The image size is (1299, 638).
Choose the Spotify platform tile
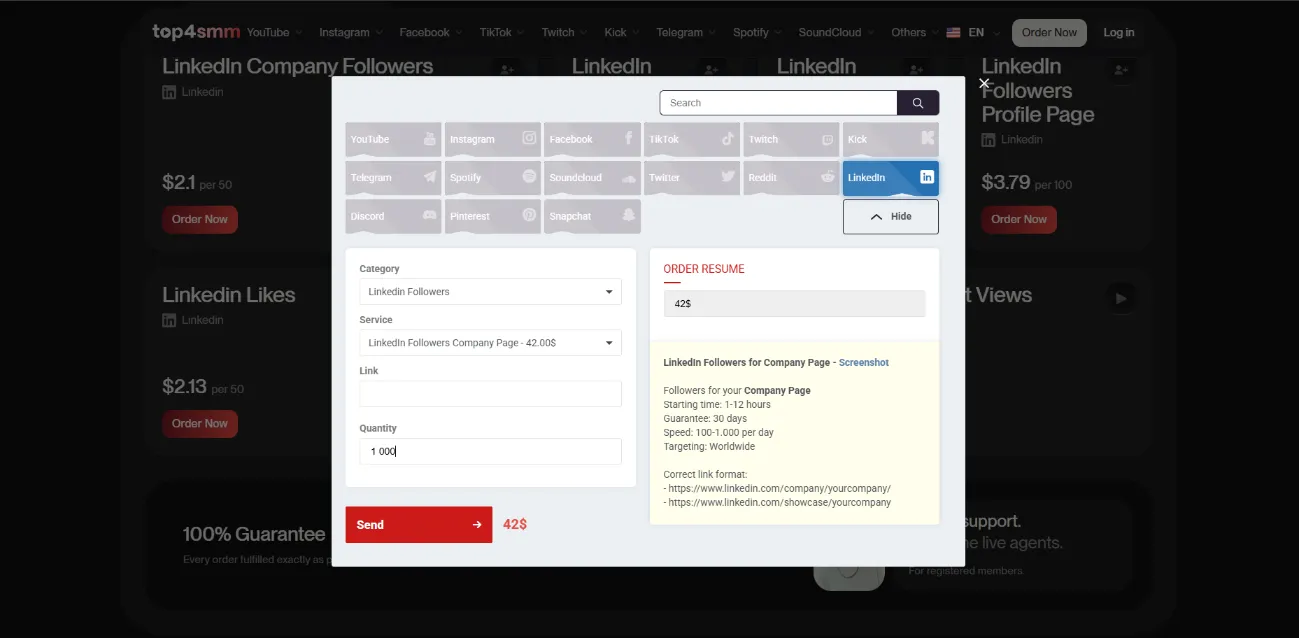pyautogui.click(x=493, y=178)
